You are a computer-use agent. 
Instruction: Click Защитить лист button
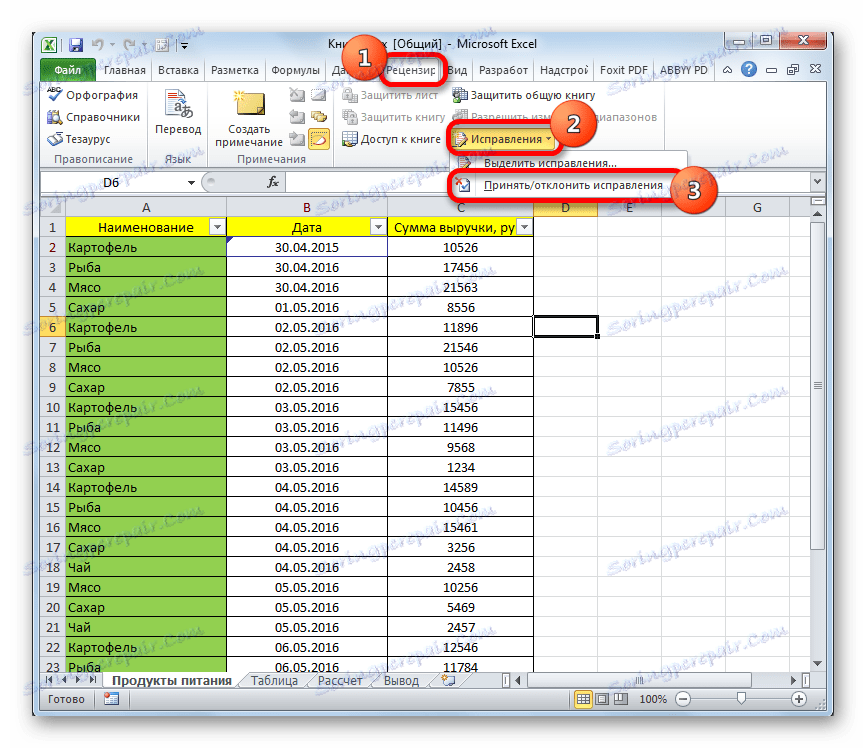point(390,95)
